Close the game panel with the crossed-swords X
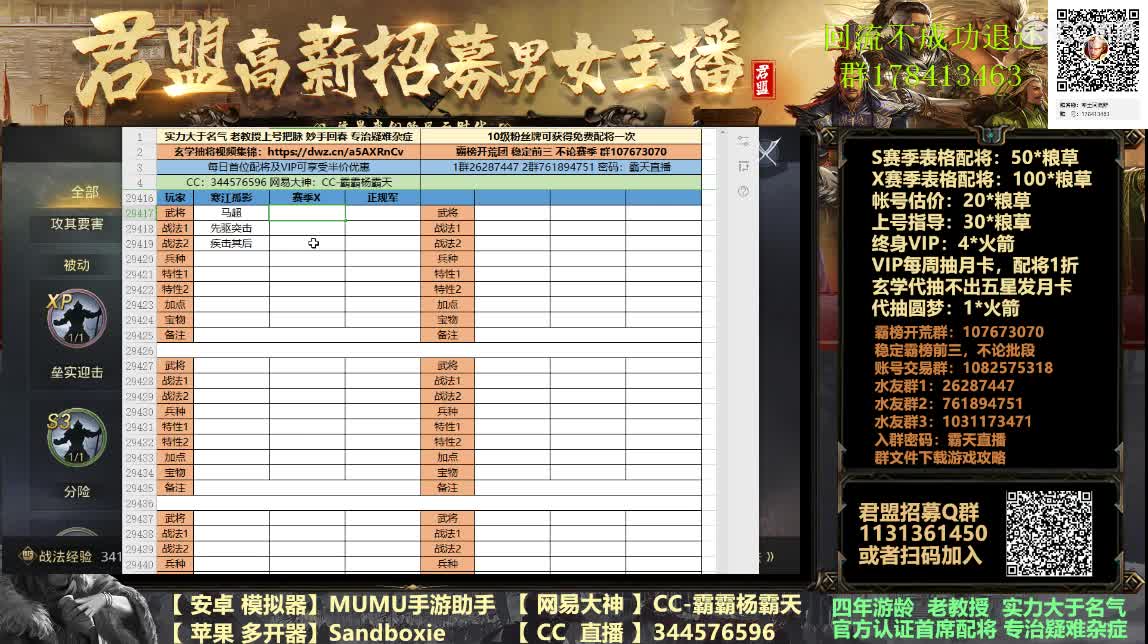The image size is (1148, 644). pyautogui.click(x=769, y=152)
